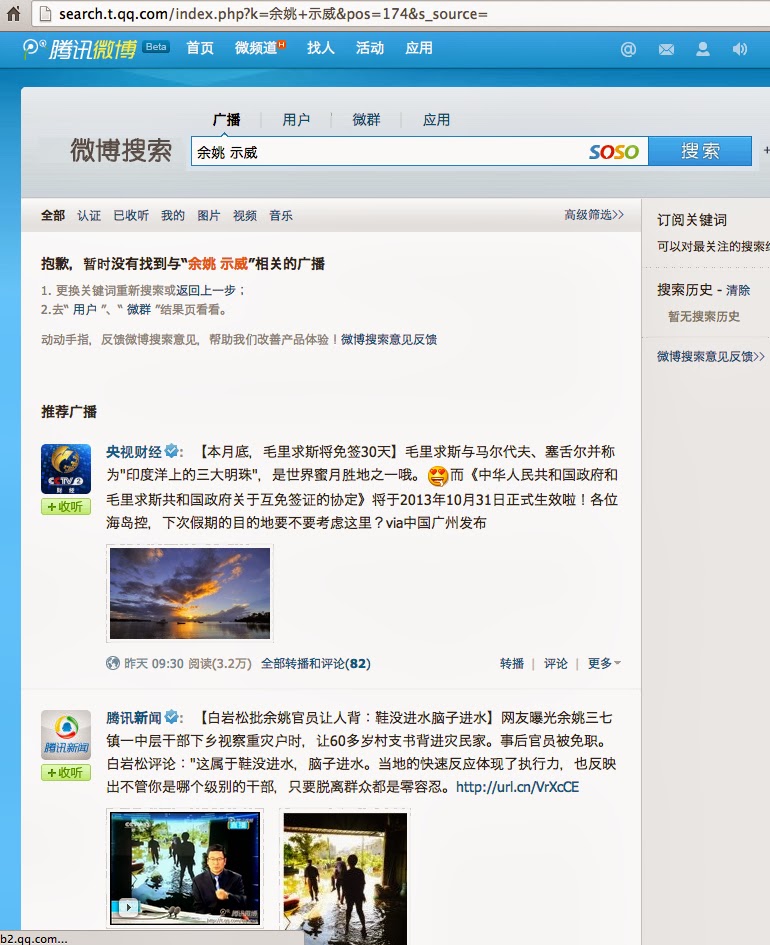The width and height of the screenshot is (770, 945).
Task: Click the Beta label beside logo
Action: pos(156,47)
